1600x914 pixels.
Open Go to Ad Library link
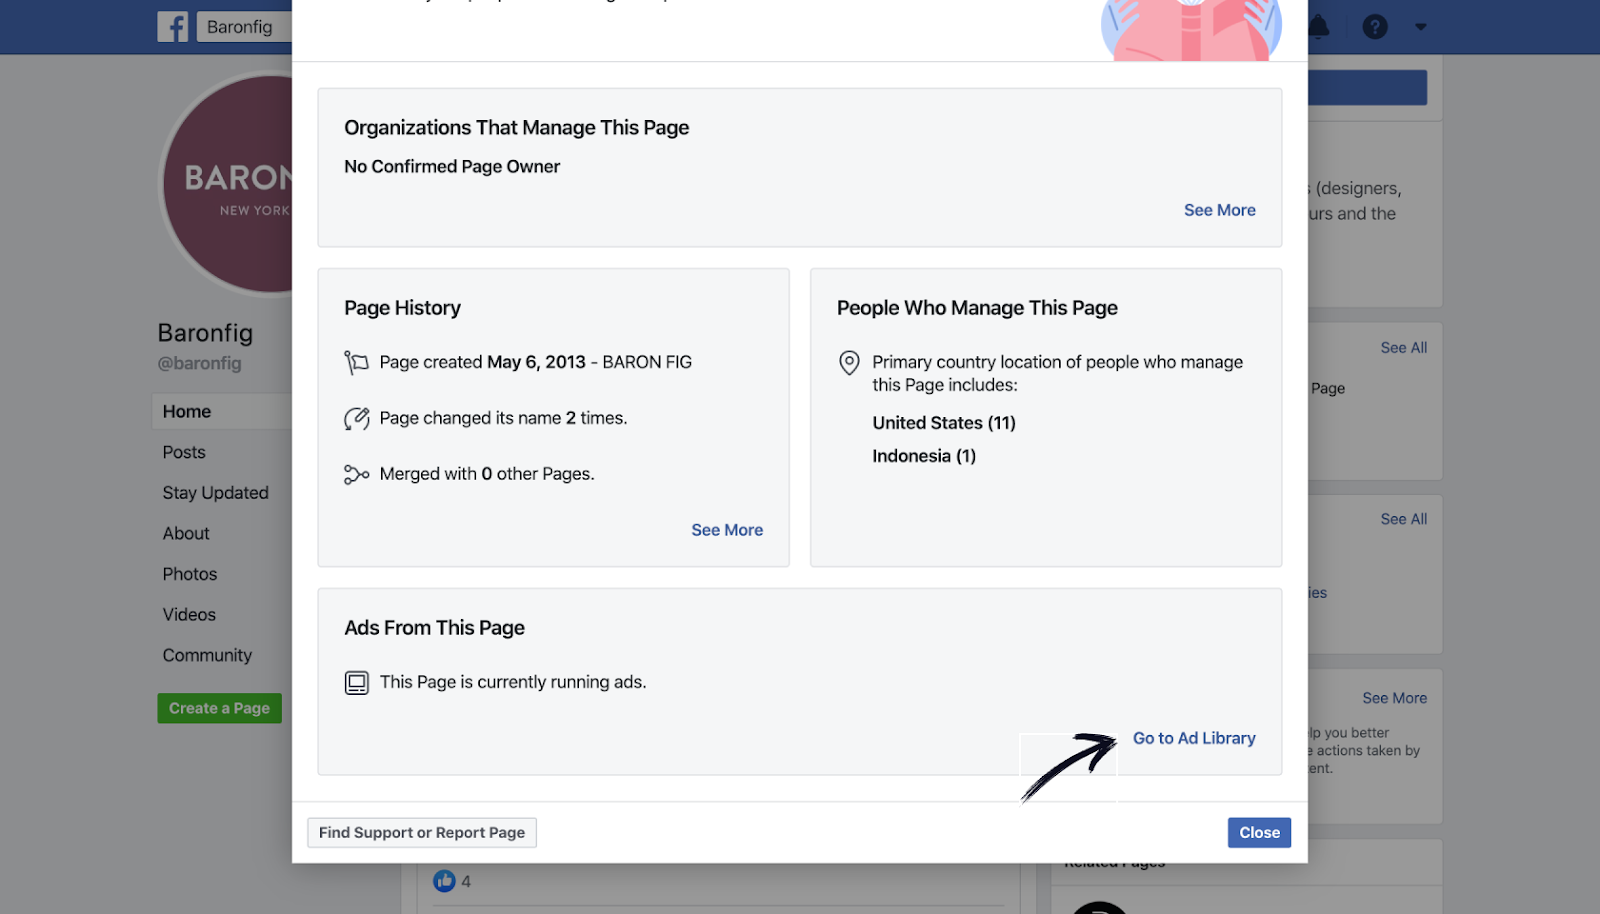1194,738
